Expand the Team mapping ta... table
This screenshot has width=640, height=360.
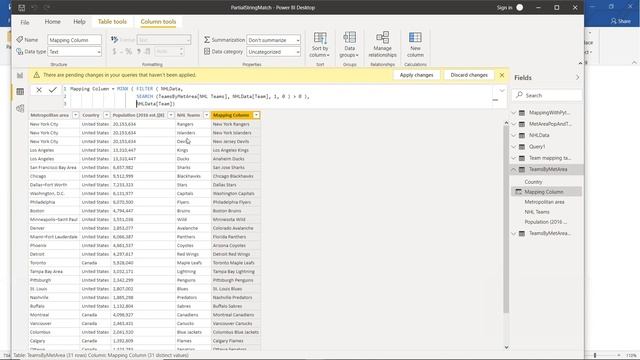514,158
